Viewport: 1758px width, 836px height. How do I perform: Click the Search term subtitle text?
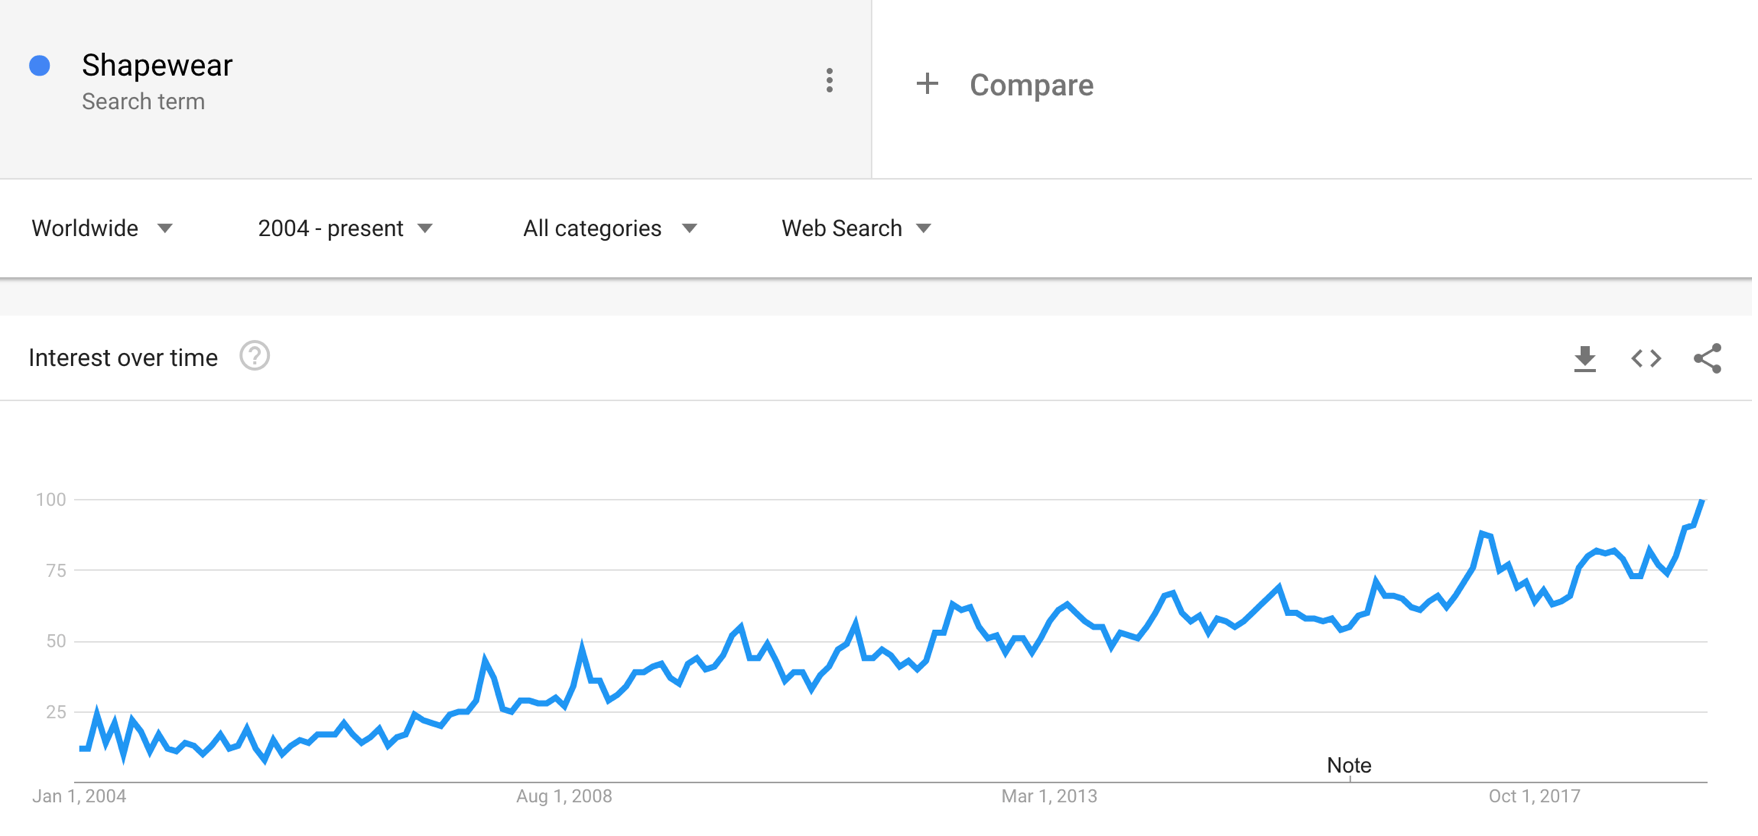[143, 102]
